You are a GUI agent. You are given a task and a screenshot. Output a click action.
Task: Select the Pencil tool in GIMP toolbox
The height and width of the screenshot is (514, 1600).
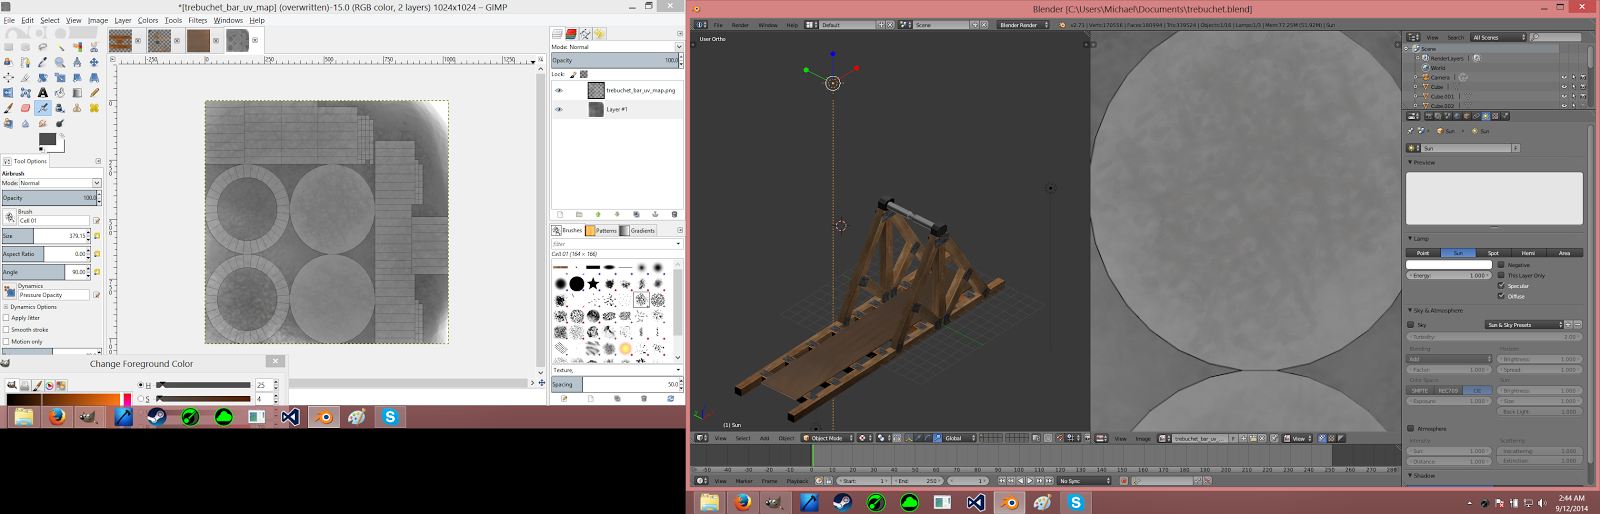(94, 92)
